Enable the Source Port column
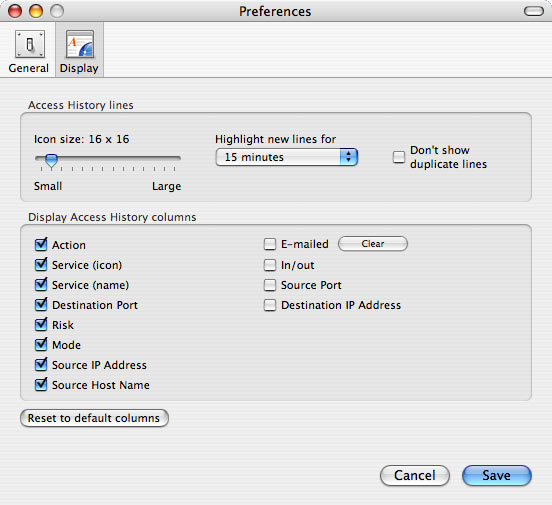The image size is (552, 505). [270, 285]
